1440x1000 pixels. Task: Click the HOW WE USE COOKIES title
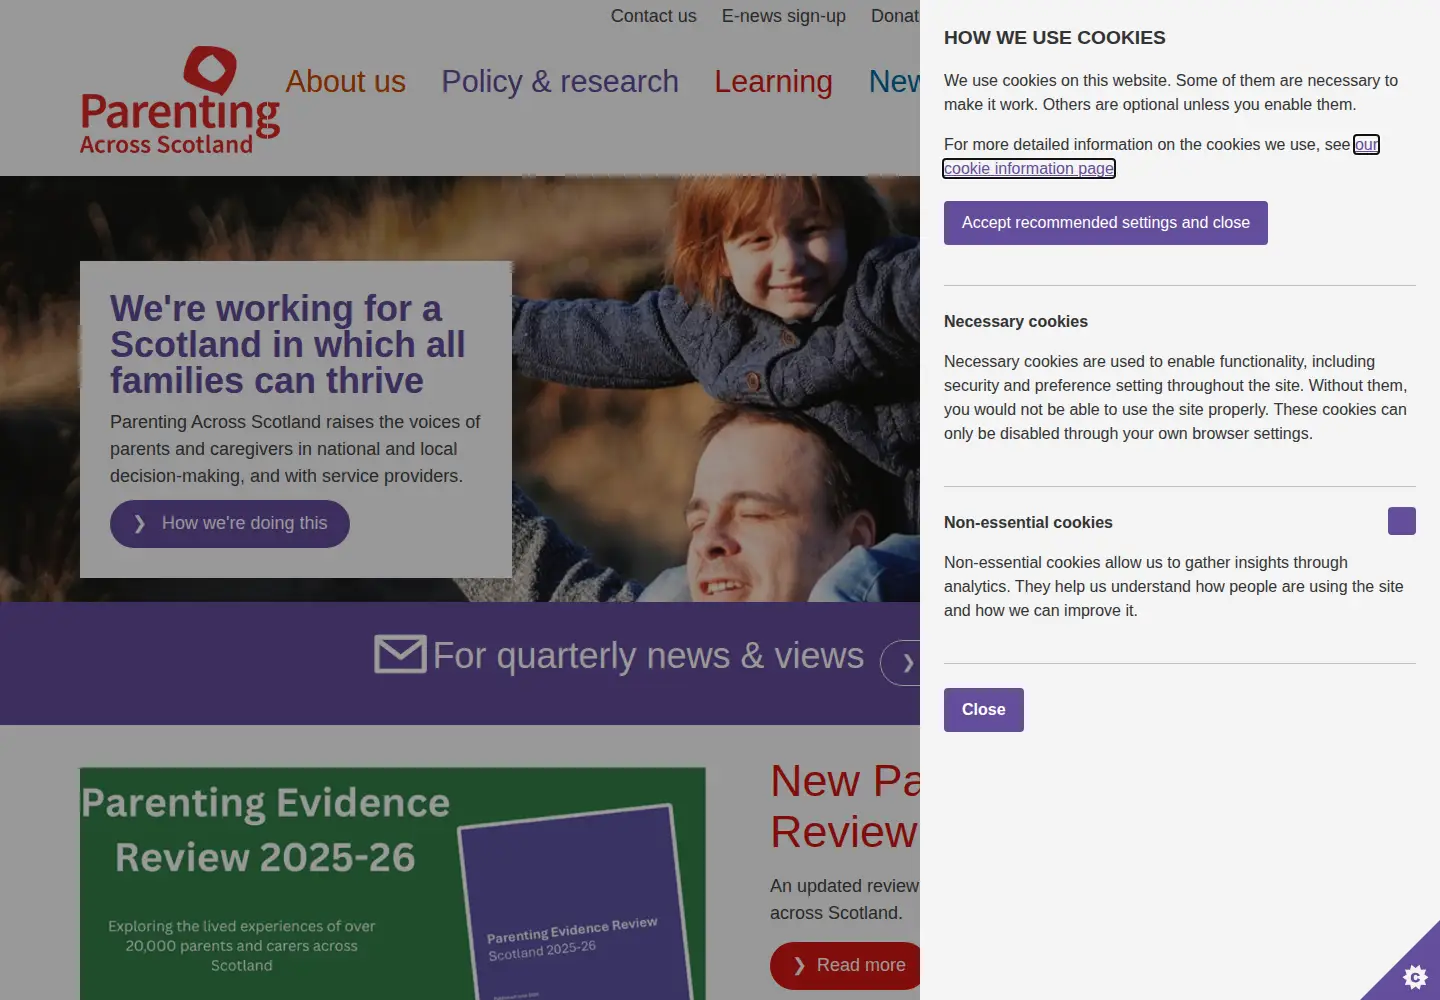[x=1055, y=38]
